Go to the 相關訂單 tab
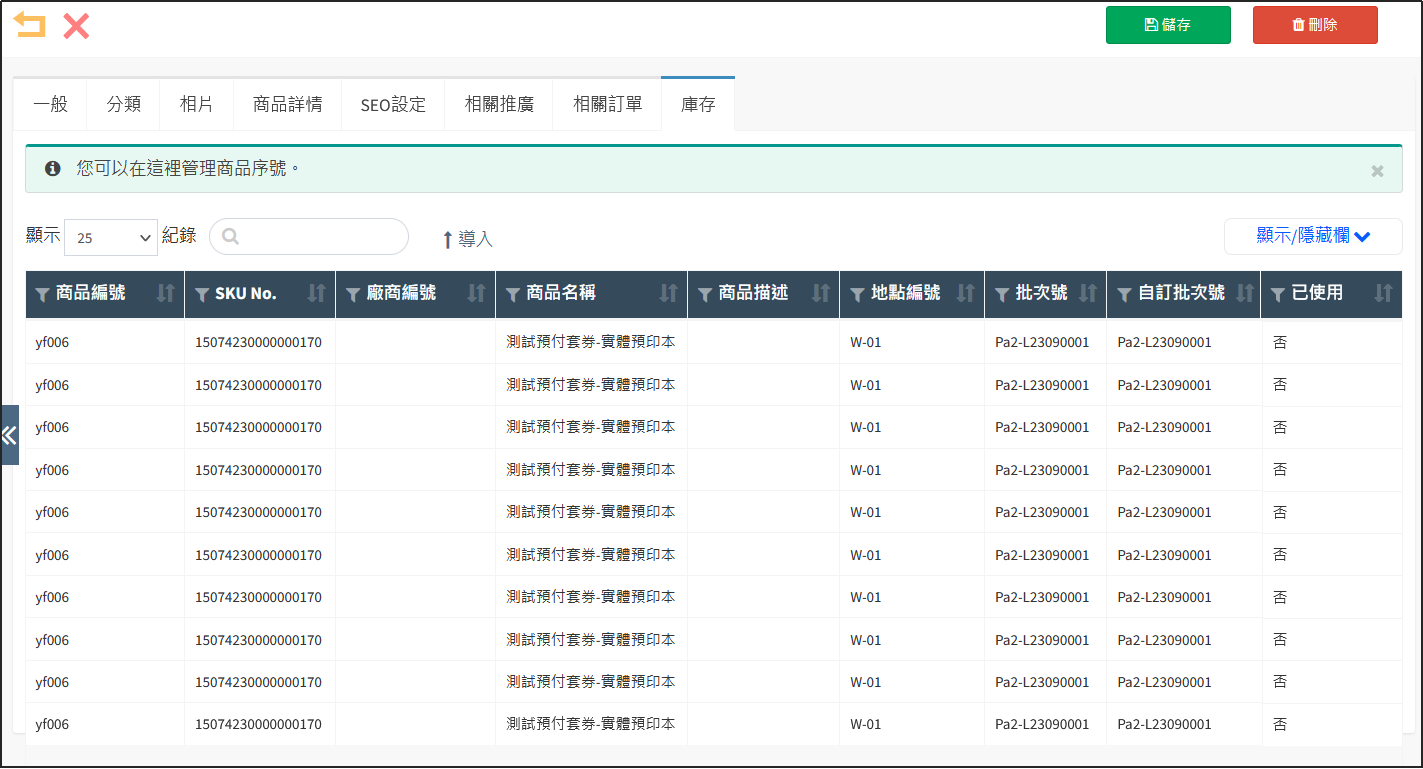This screenshot has height=769, width=1423. coord(607,104)
